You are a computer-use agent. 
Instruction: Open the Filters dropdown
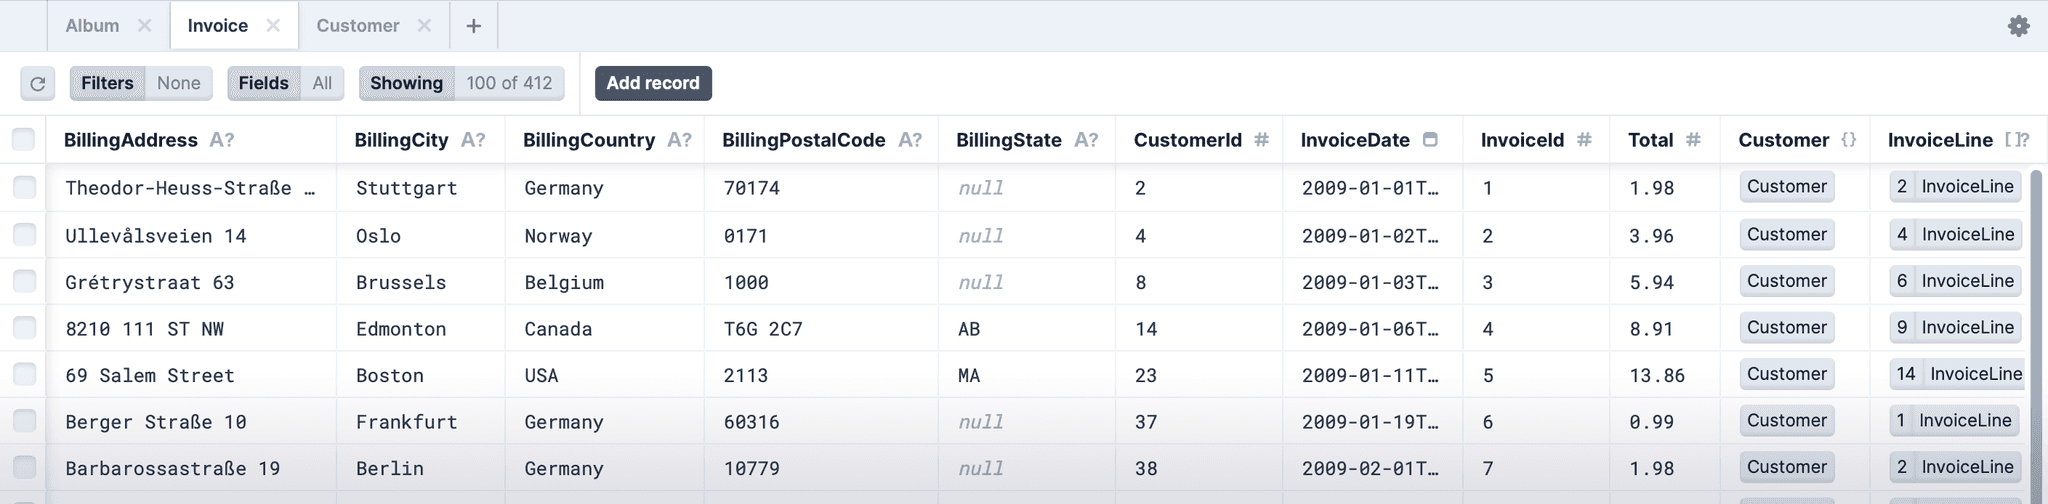pyautogui.click(x=141, y=83)
